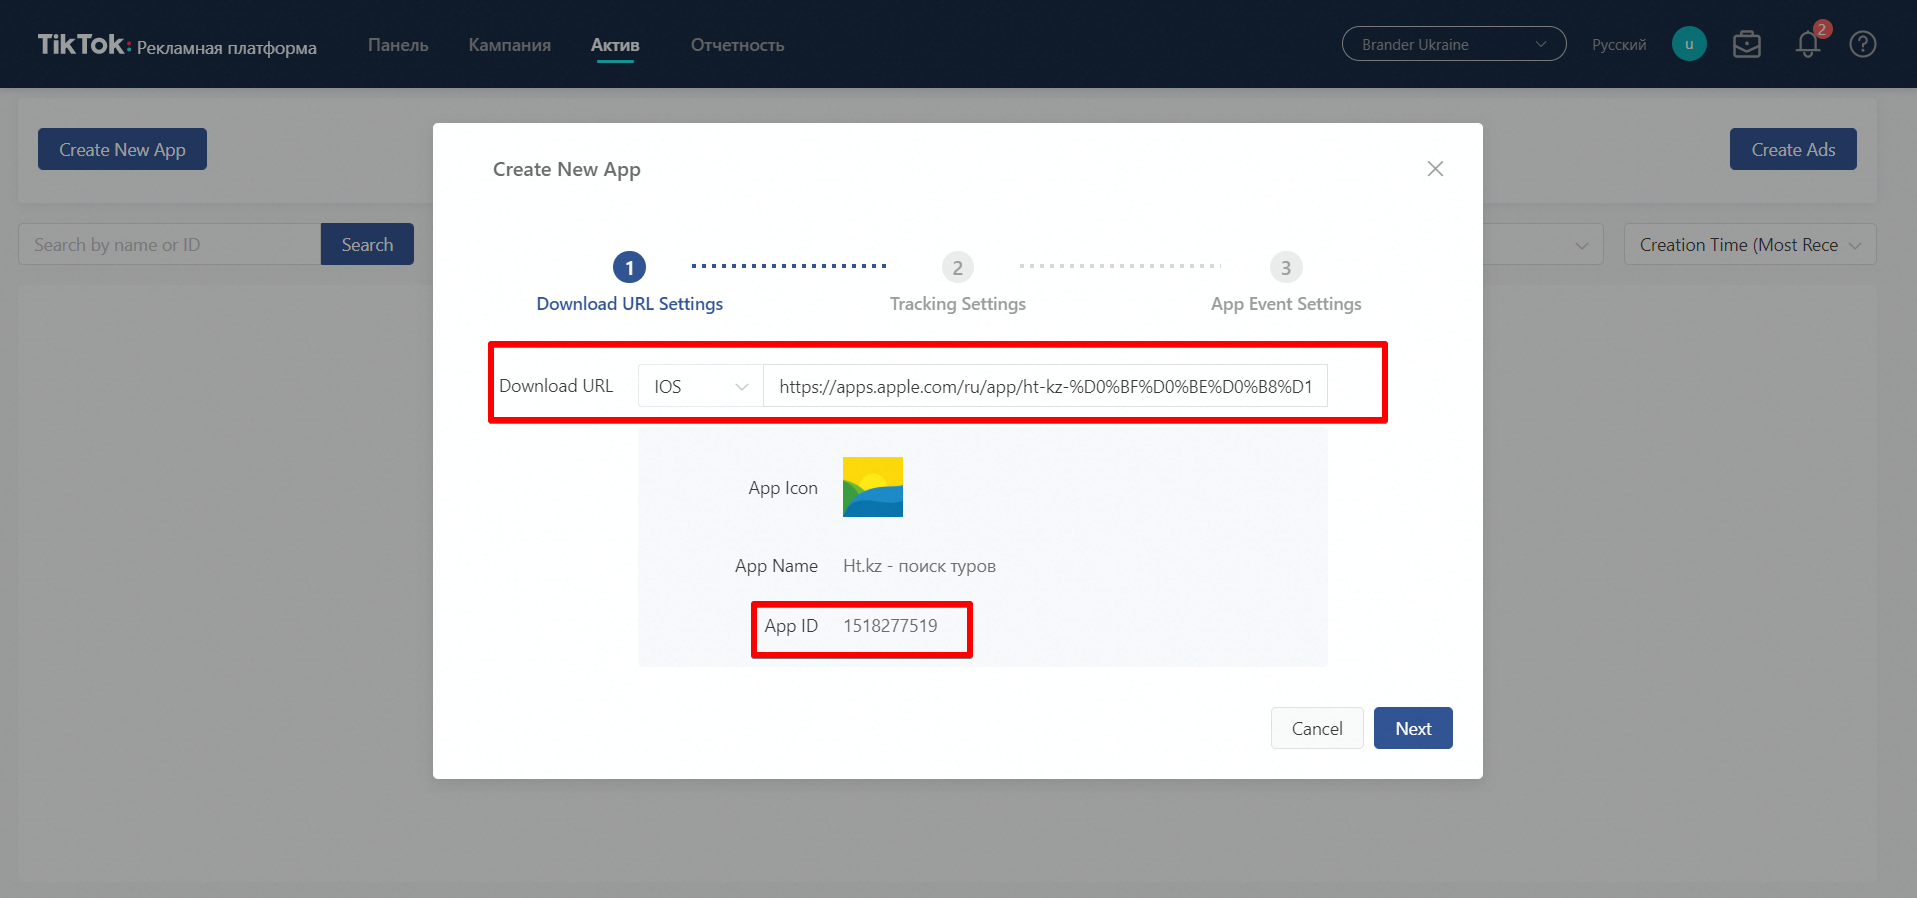The height and width of the screenshot is (898, 1917).
Task: Click the Cancel button
Action: [1316, 729]
